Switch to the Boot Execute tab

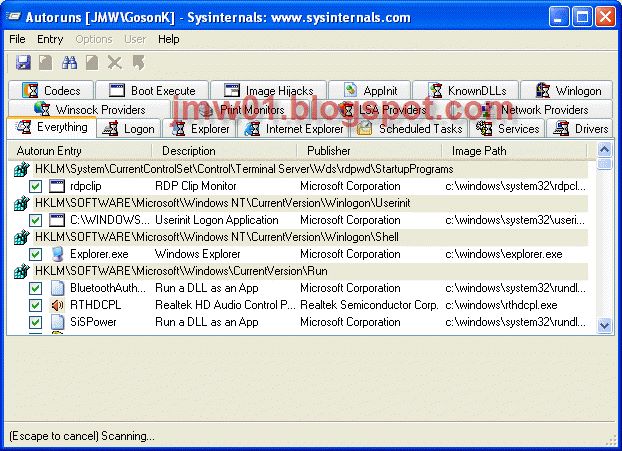click(152, 90)
